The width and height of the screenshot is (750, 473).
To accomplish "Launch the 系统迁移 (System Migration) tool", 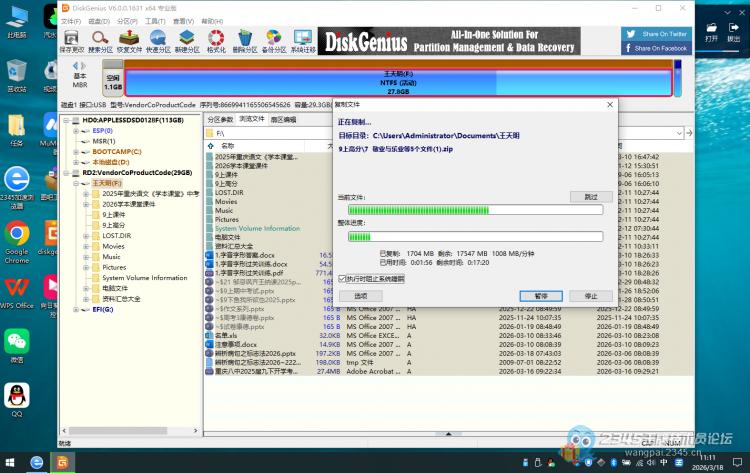I will coord(302,39).
